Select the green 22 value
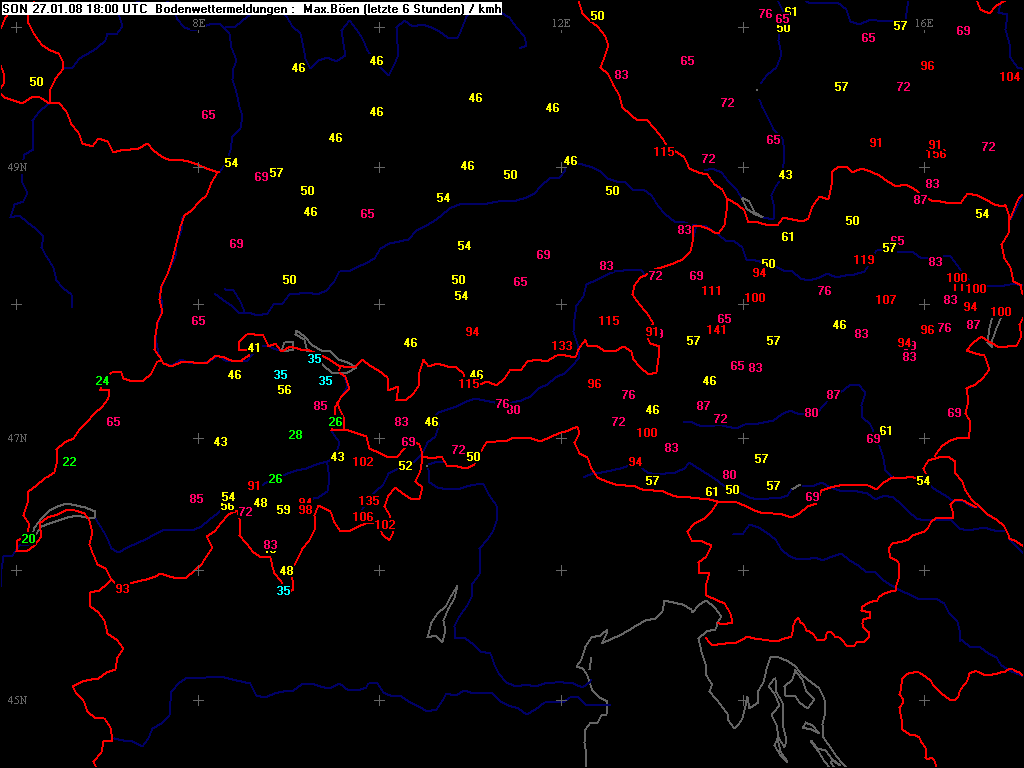Viewport: 1024px width, 768px height. tap(69, 462)
